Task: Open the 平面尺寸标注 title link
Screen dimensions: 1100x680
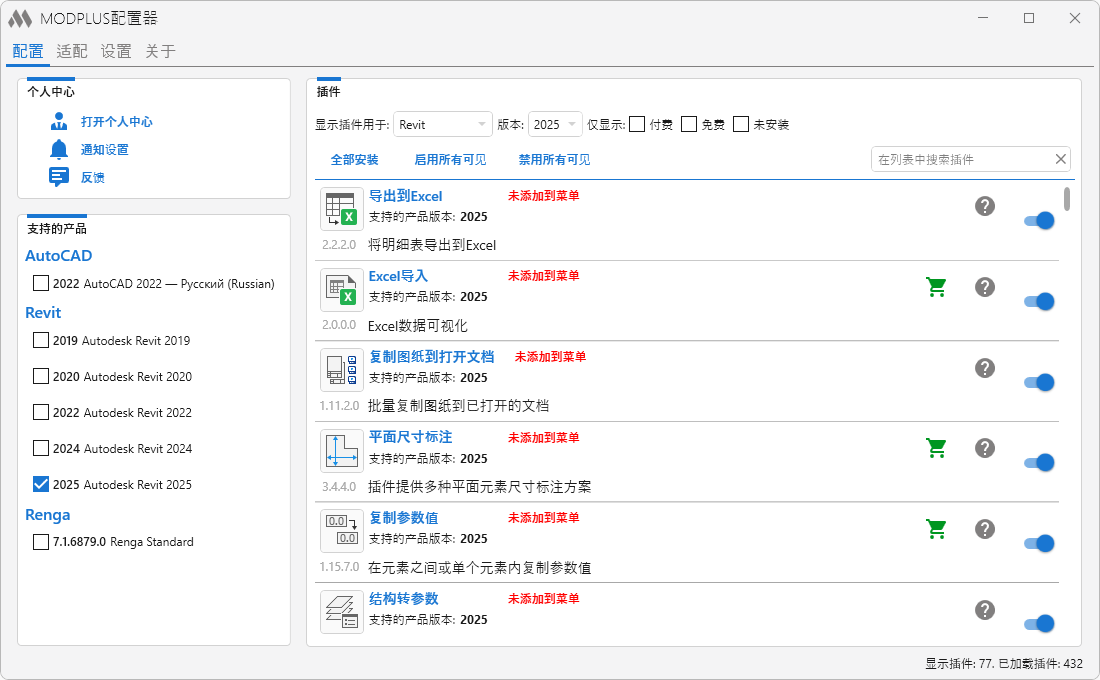Action: click(x=410, y=437)
